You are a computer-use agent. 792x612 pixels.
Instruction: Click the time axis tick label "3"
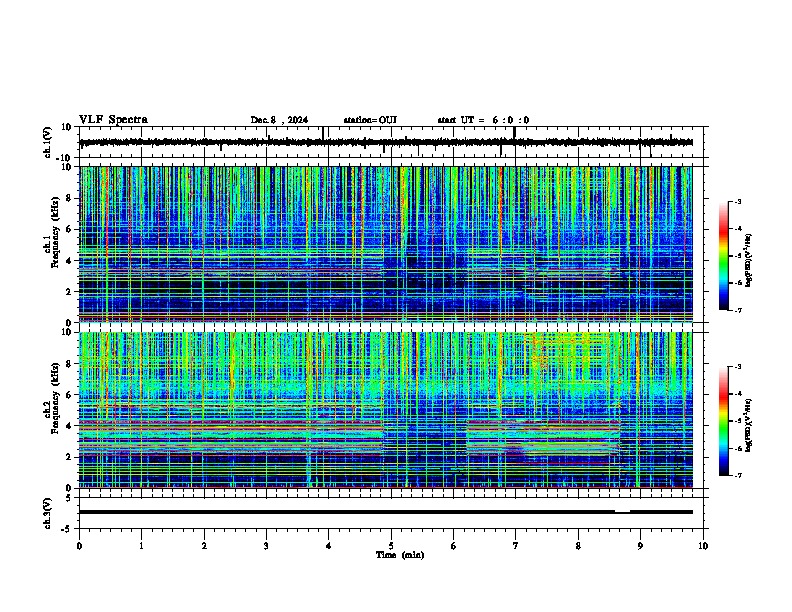(x=266, y=546)
